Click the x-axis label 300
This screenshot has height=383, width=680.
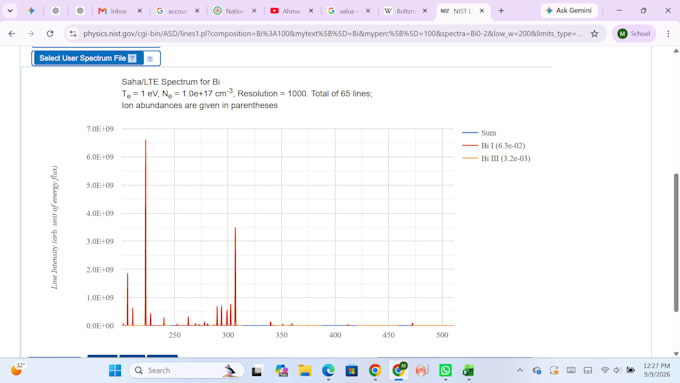click(228, 335)
